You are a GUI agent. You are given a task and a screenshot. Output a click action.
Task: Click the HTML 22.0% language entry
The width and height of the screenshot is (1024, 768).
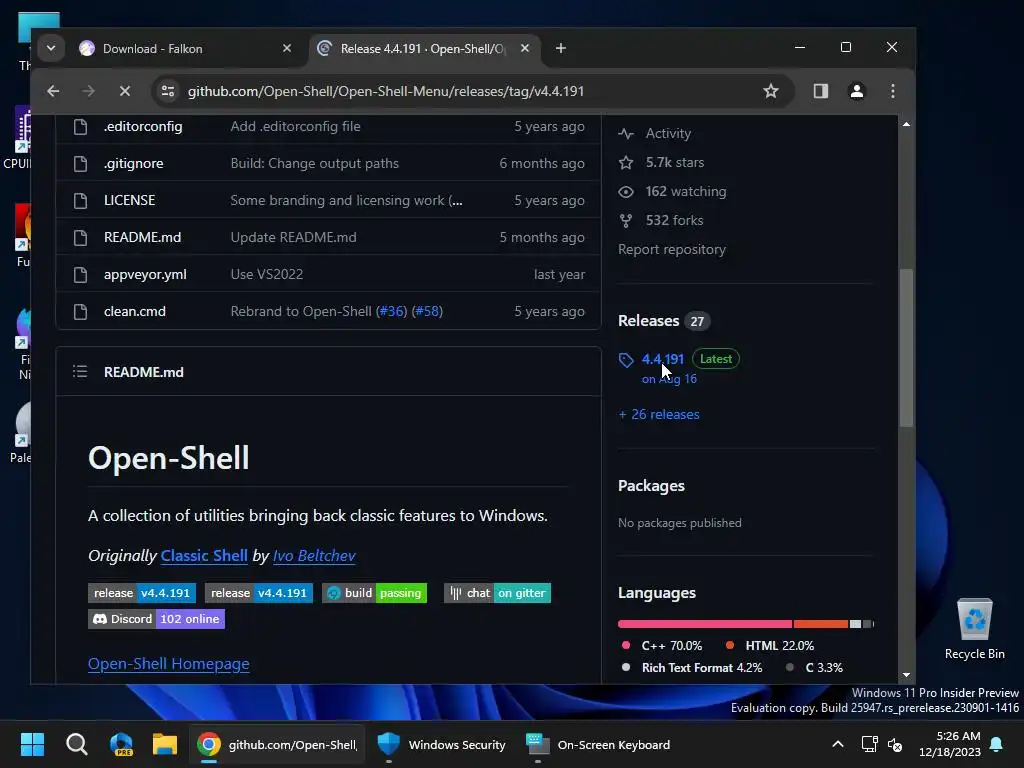click(770, 646)
